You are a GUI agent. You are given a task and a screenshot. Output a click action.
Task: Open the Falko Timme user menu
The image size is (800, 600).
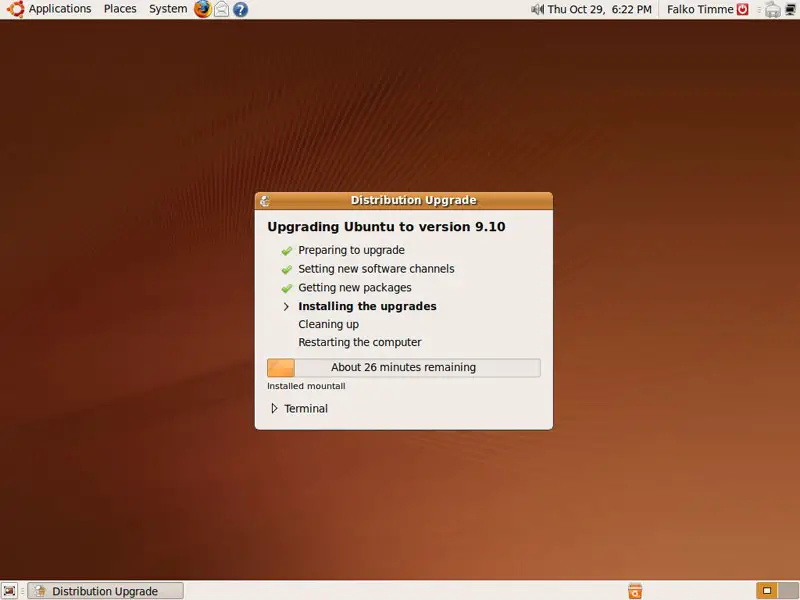tap(700, 9)
